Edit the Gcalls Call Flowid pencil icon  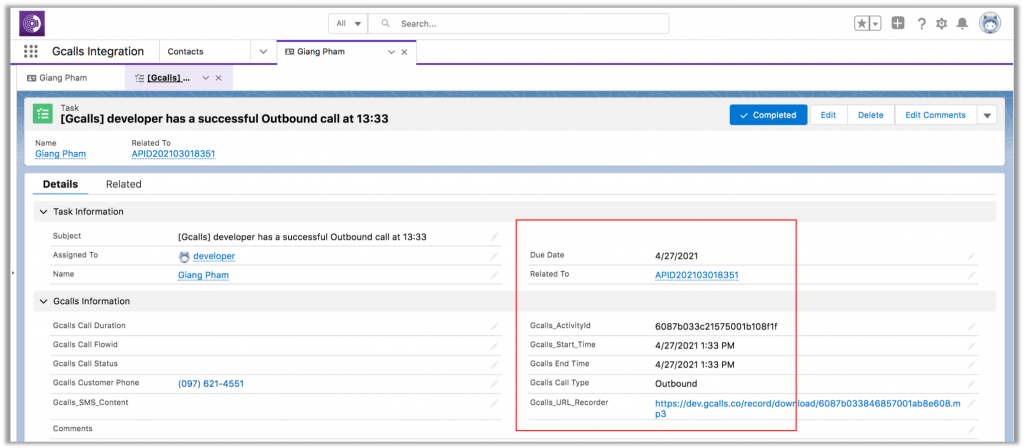click(494, 345)
